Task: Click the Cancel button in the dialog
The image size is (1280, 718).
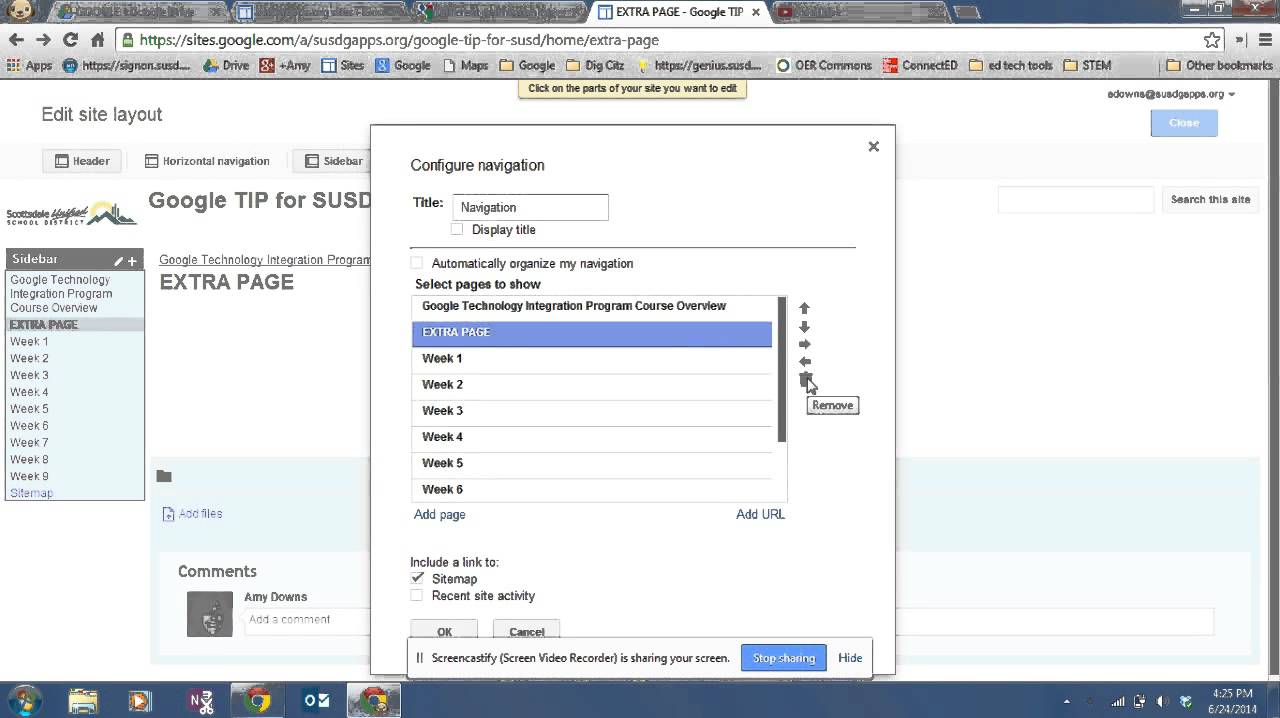Action: pos(526,631)
